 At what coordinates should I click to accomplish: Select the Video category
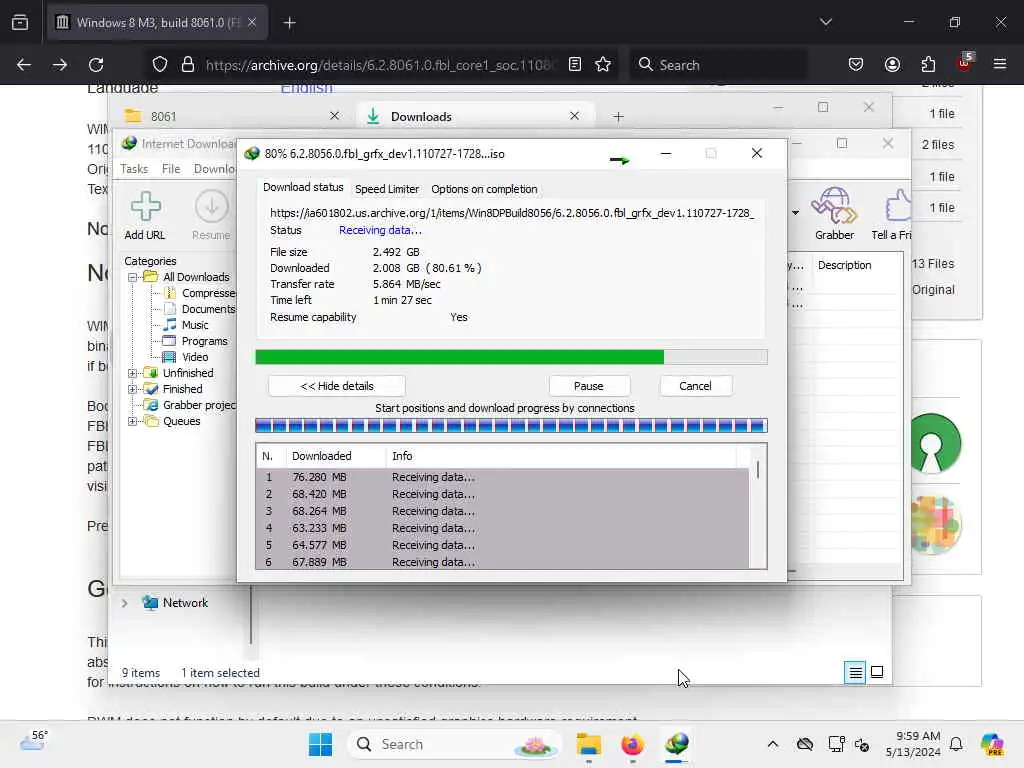pos(195,357)
